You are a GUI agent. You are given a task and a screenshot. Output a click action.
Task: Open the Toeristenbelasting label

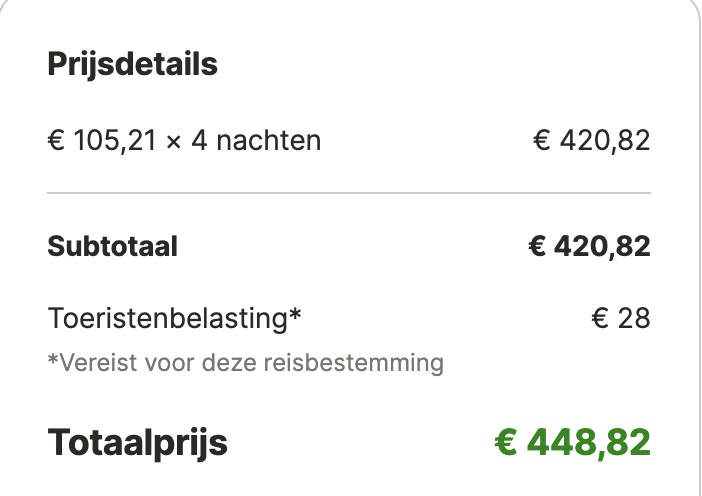click(174, 319)
